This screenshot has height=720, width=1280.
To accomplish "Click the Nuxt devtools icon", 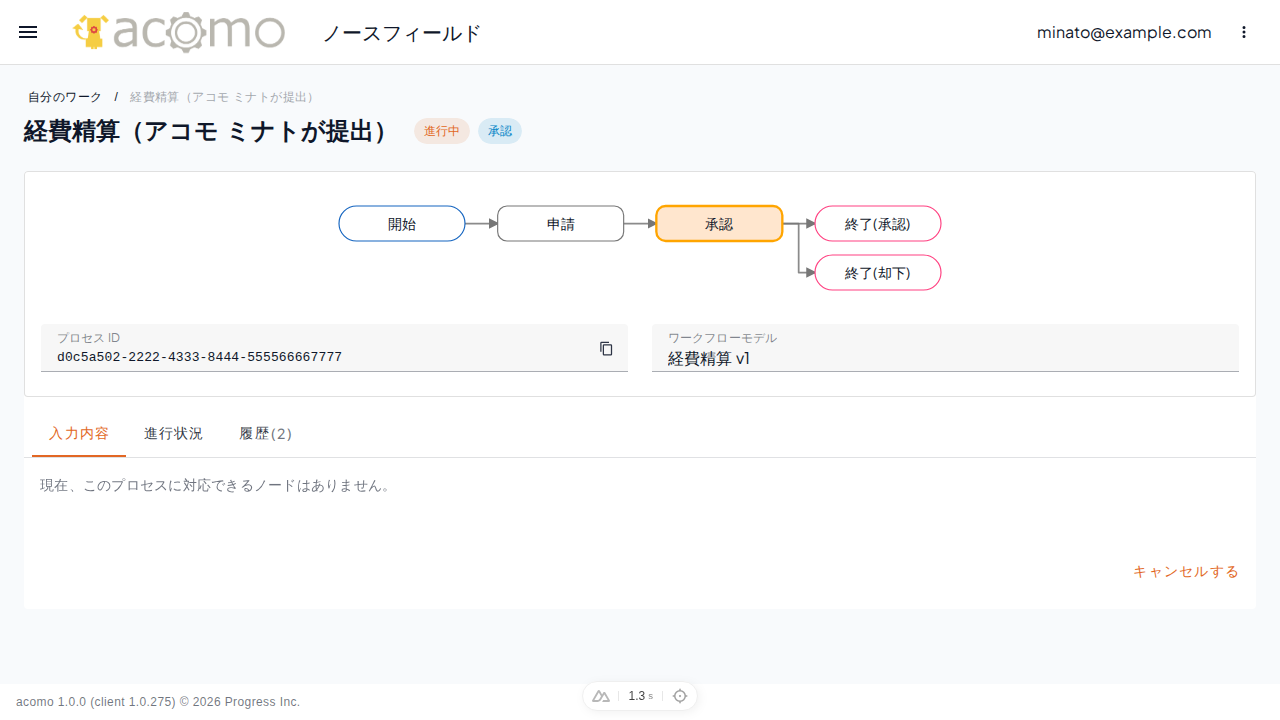I will click(601, 696).
